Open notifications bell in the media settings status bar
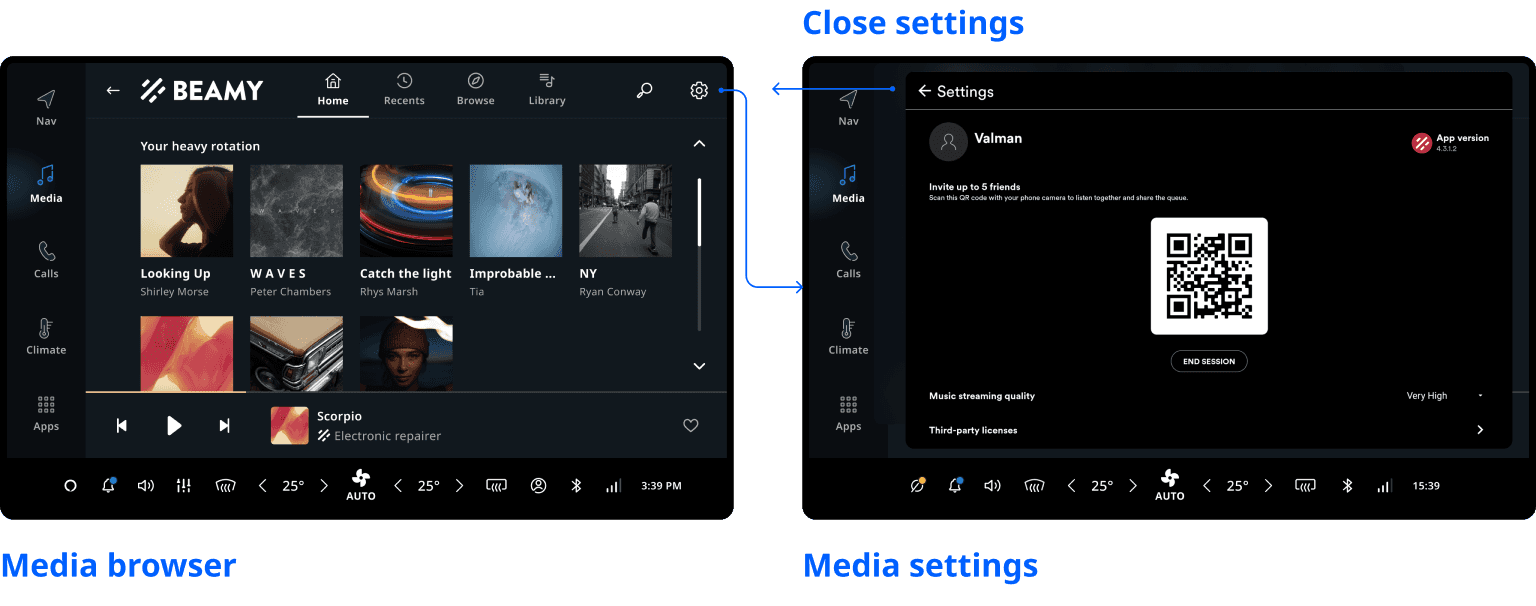 pos(955,485)
